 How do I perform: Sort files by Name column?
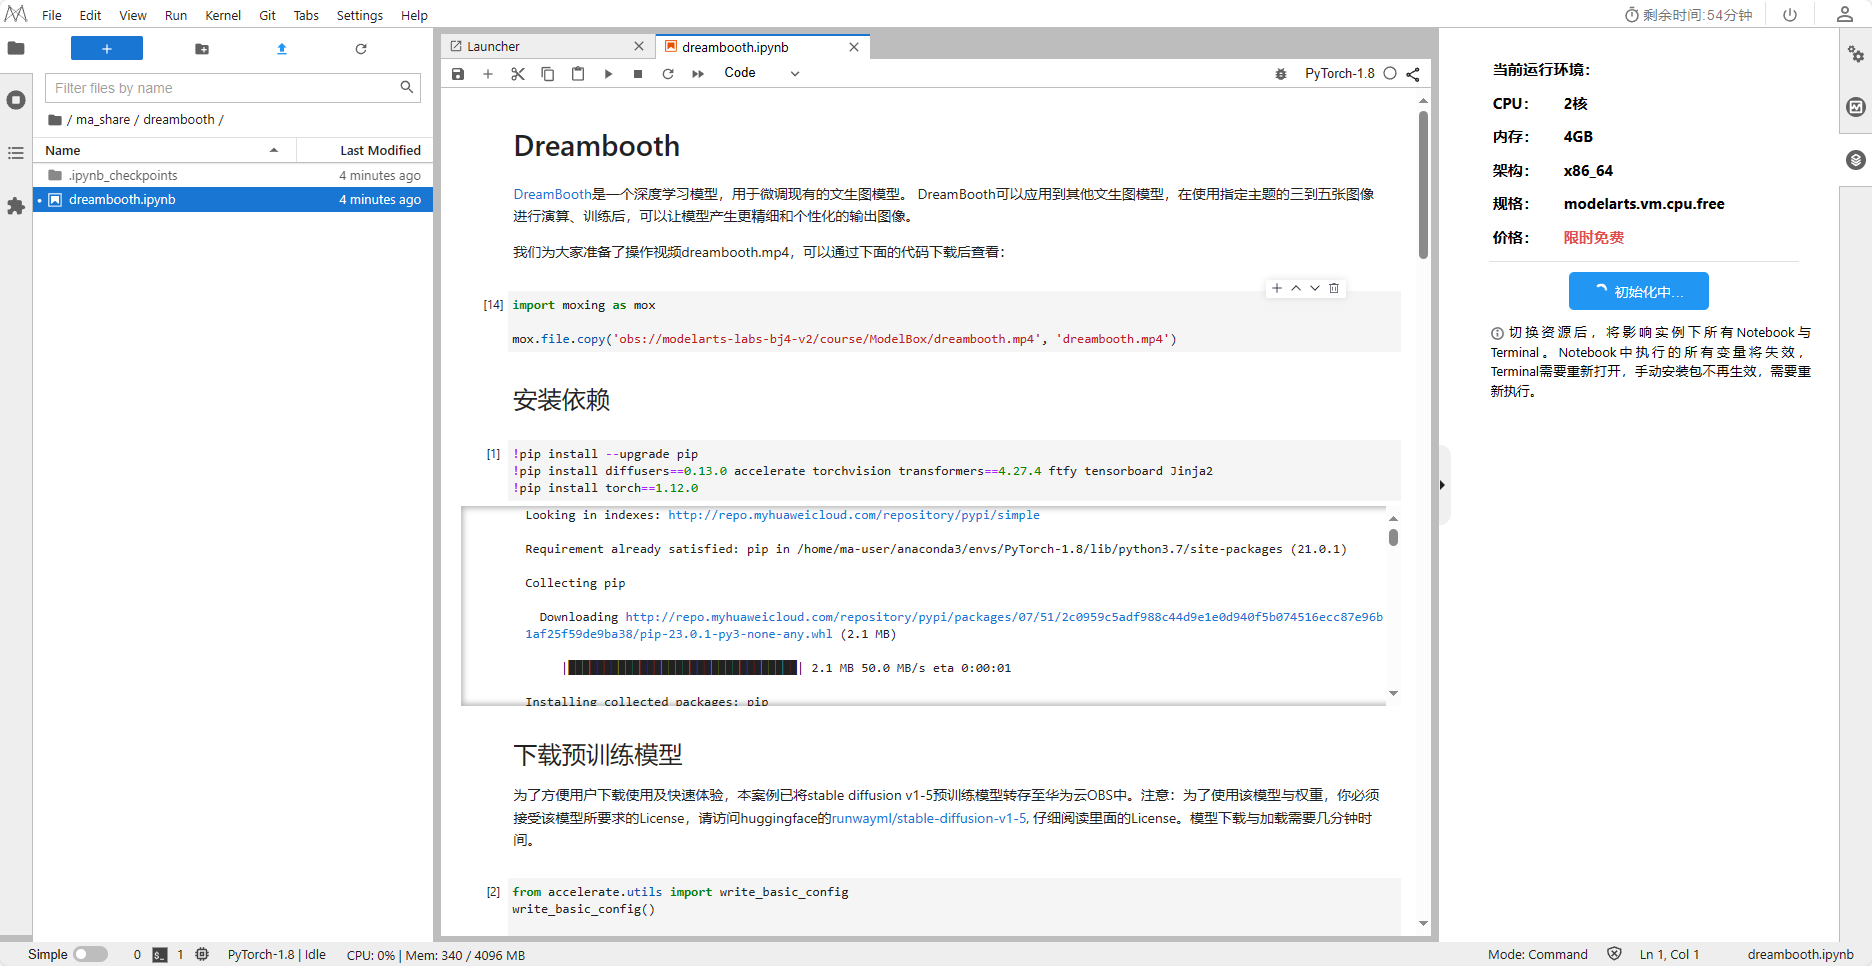tap(165, 151)
